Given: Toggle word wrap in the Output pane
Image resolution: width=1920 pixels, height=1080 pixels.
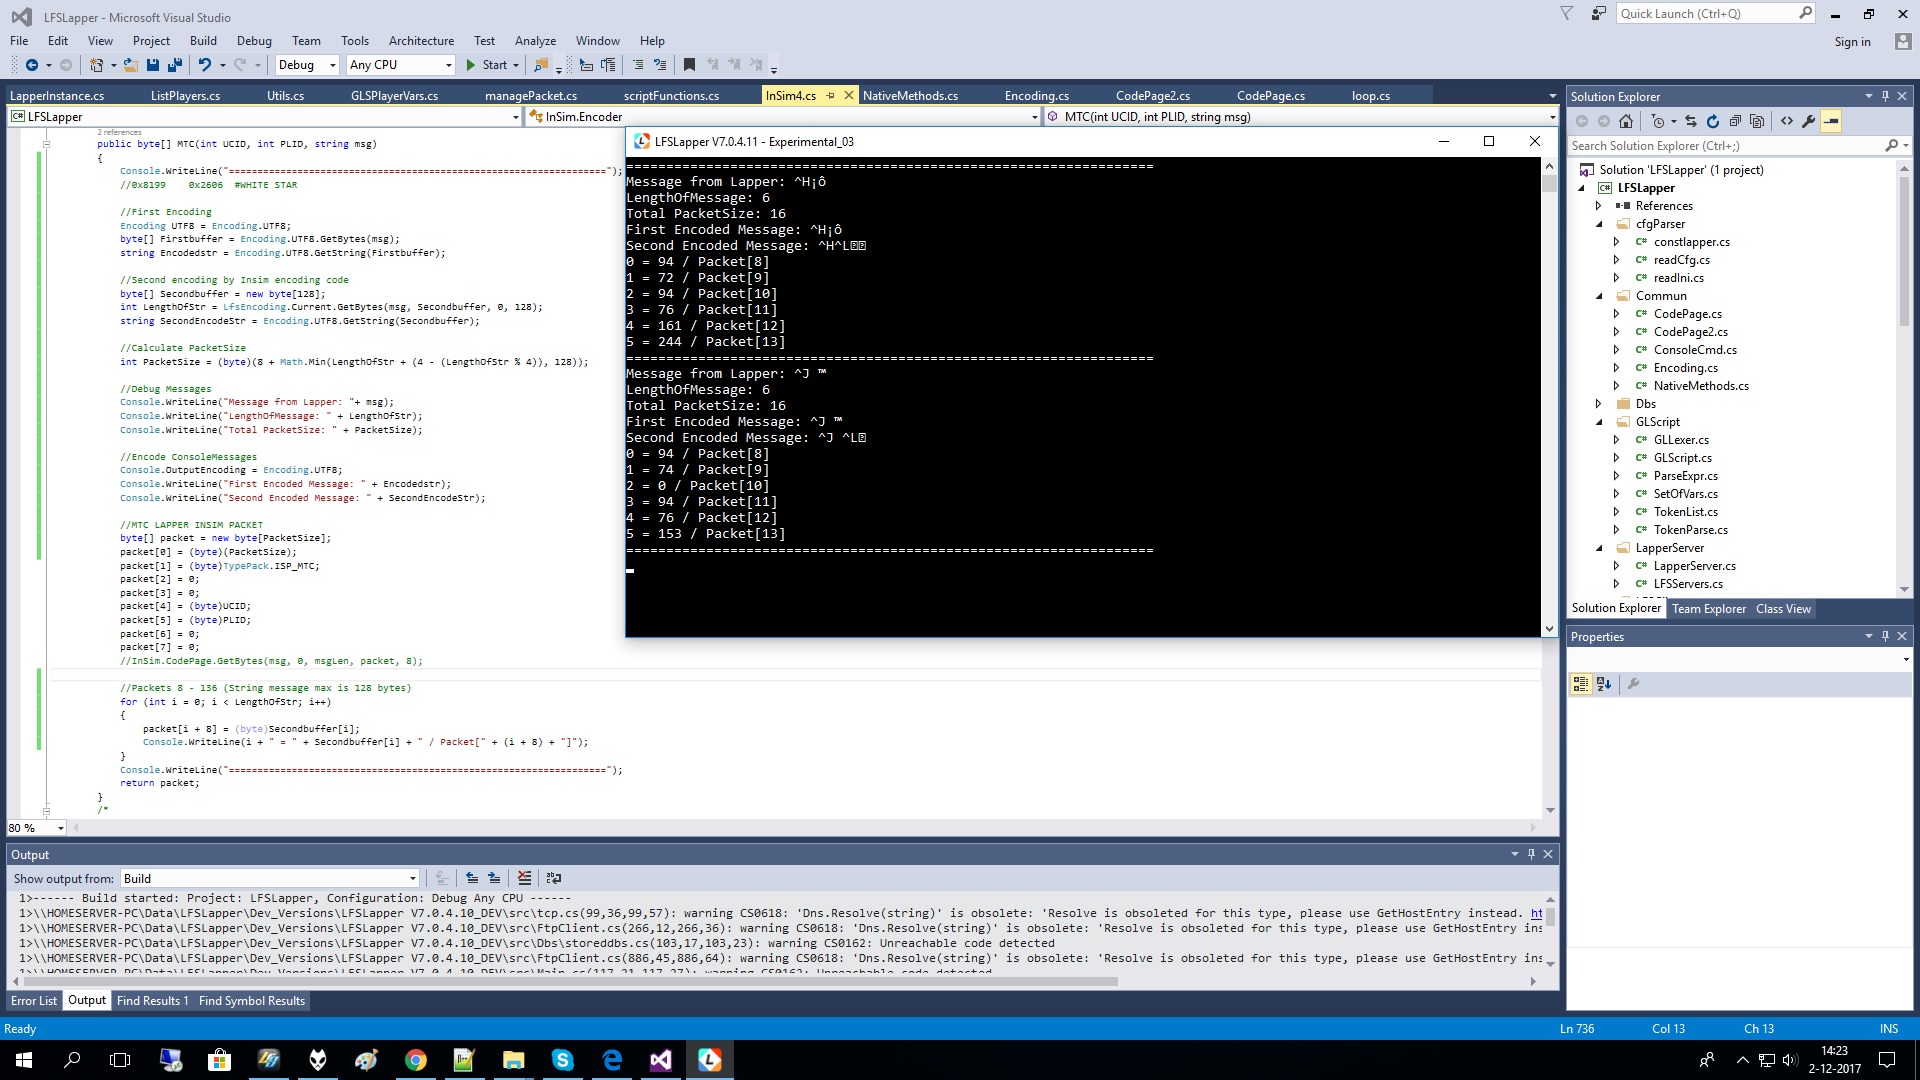Looking at the screenshot, I should (553, 878).
